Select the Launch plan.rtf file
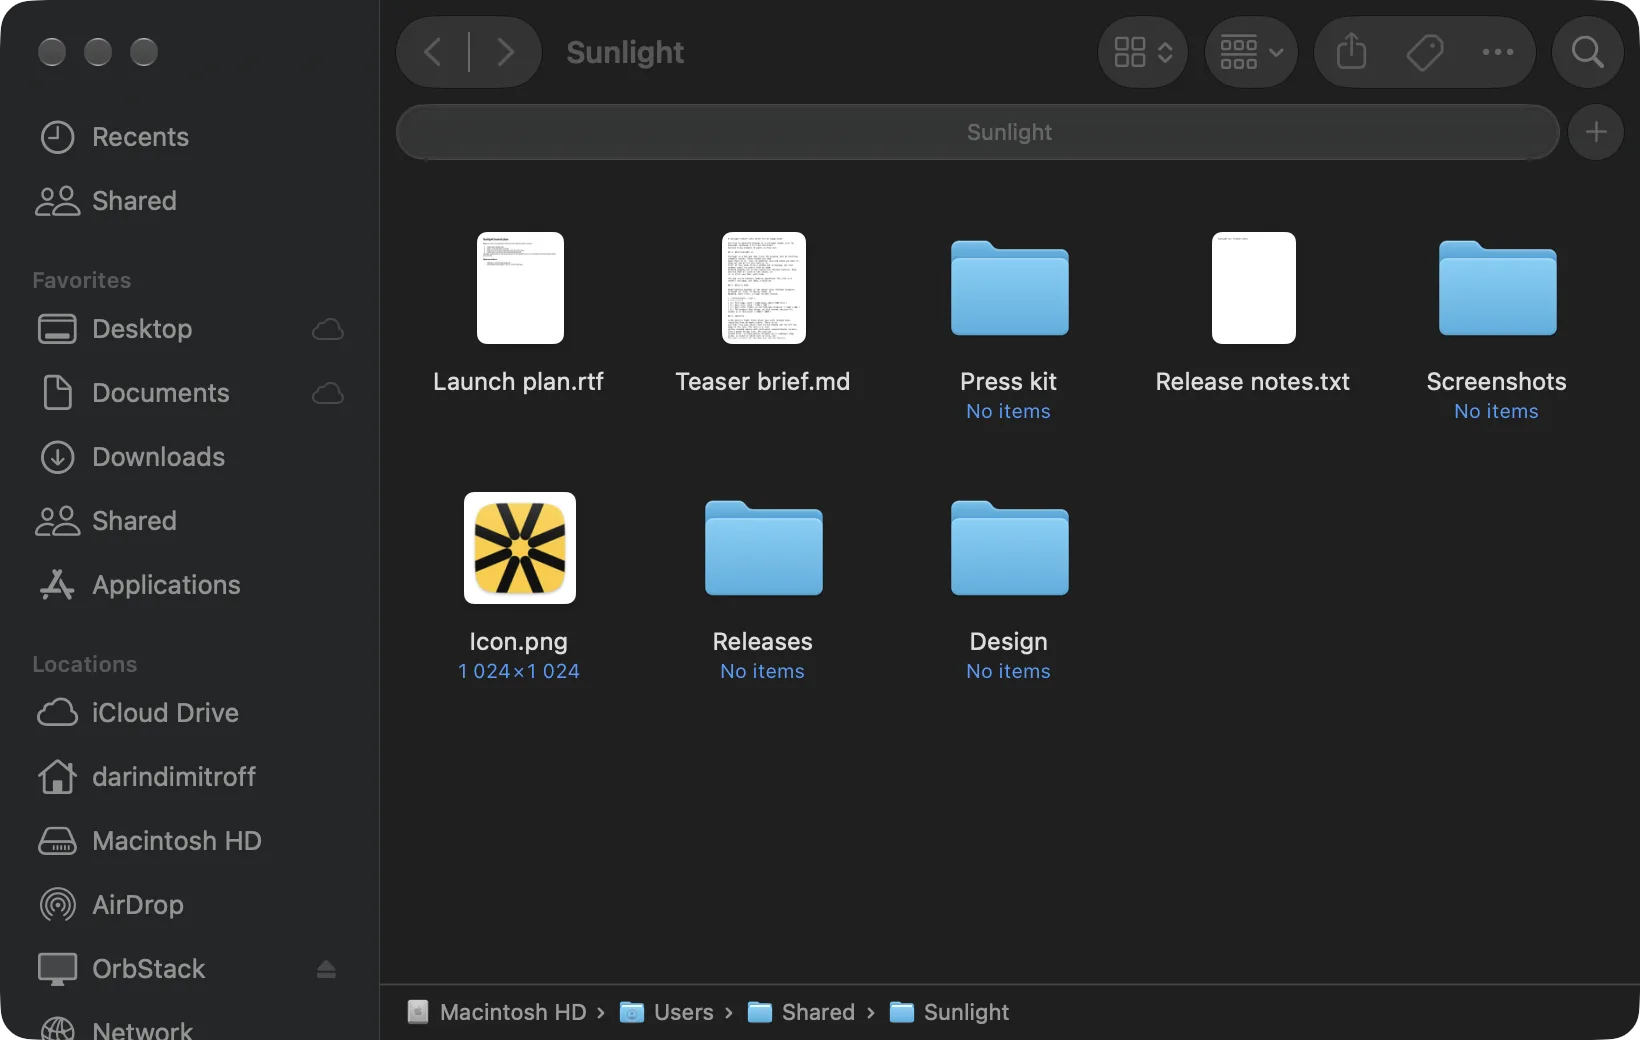 (519, 315)
